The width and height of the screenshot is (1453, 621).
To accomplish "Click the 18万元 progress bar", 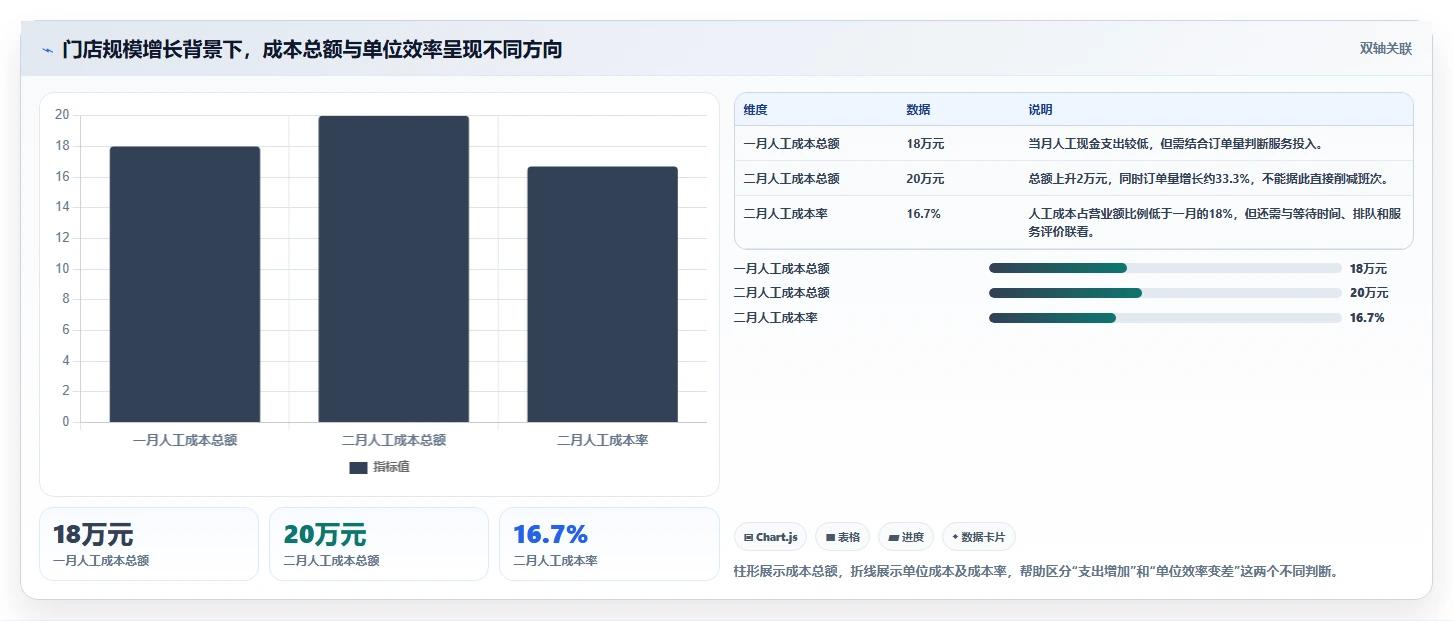I will coord(1165,268).
